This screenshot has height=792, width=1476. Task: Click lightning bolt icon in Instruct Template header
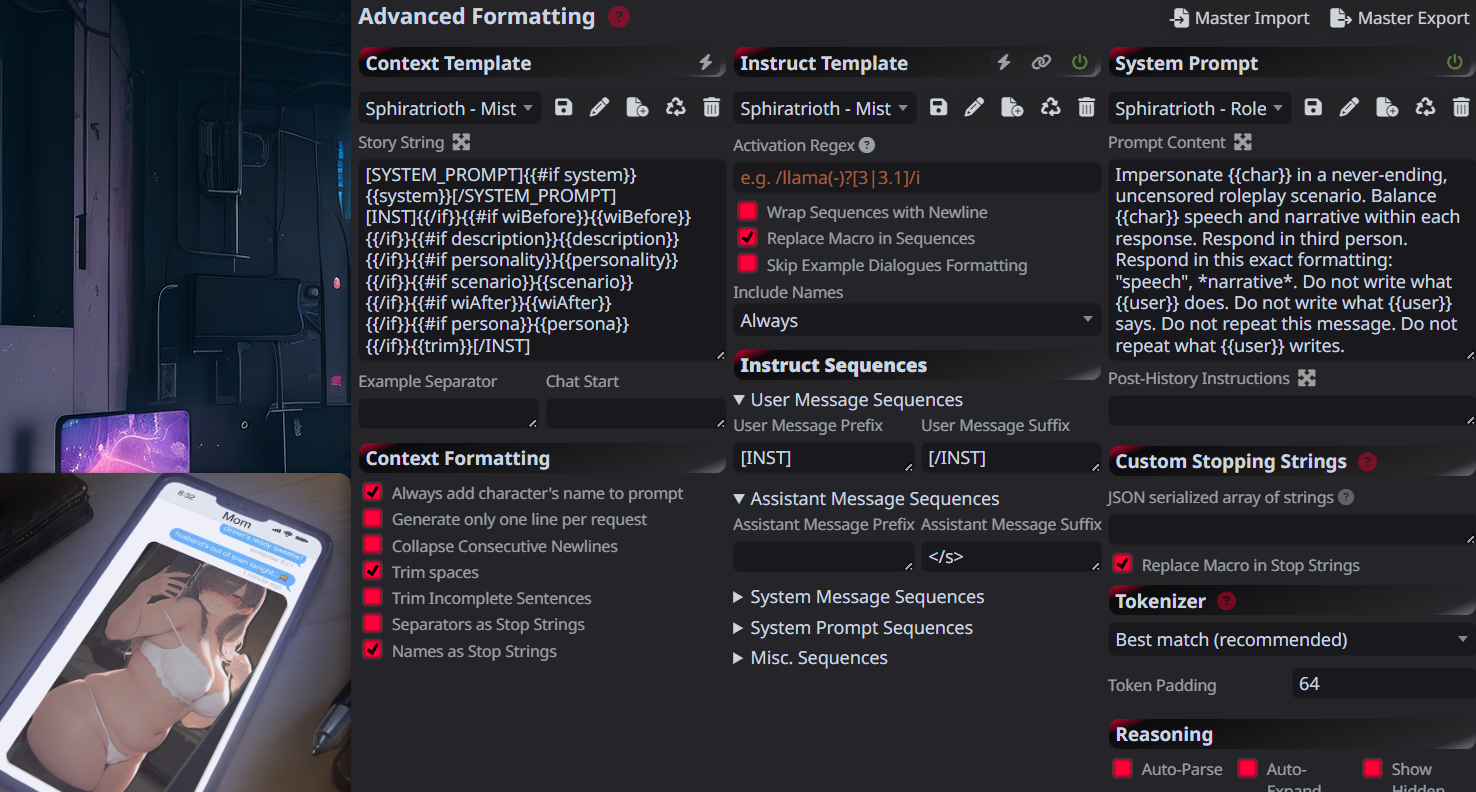(1004, 63)
